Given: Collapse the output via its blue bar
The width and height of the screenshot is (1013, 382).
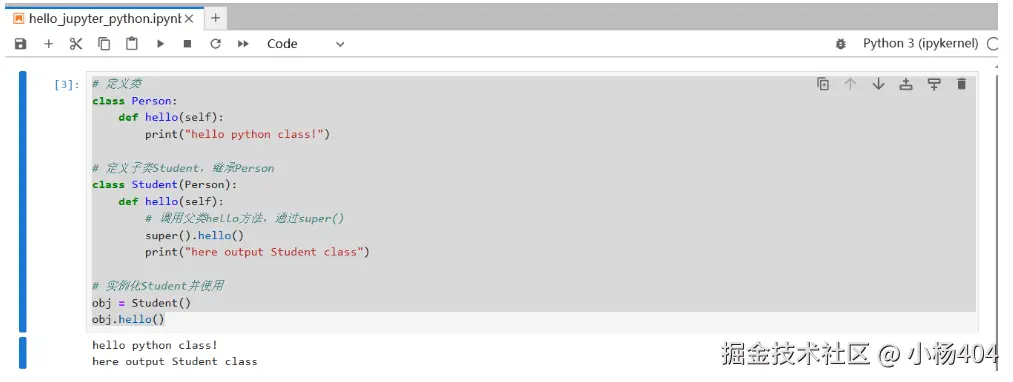Looking at the screenshot, I should [x=23, y=353].
